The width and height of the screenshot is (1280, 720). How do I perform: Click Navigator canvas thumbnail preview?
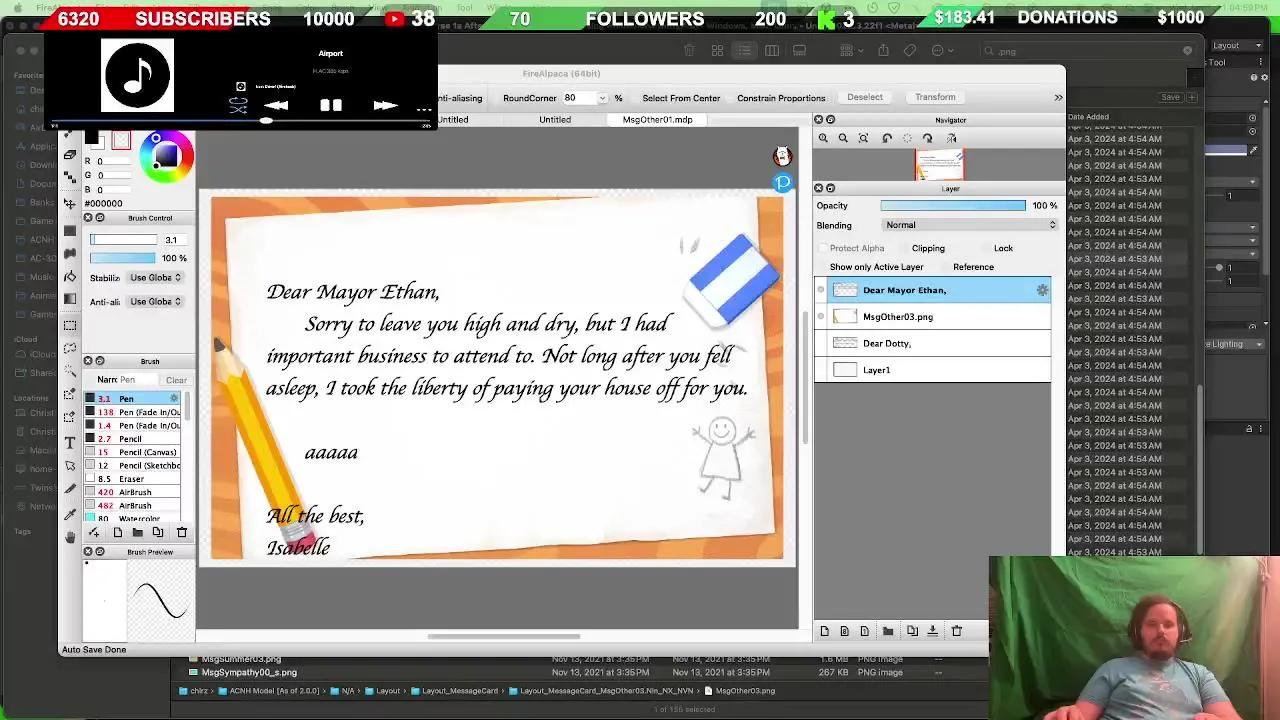tap(939, 165)
